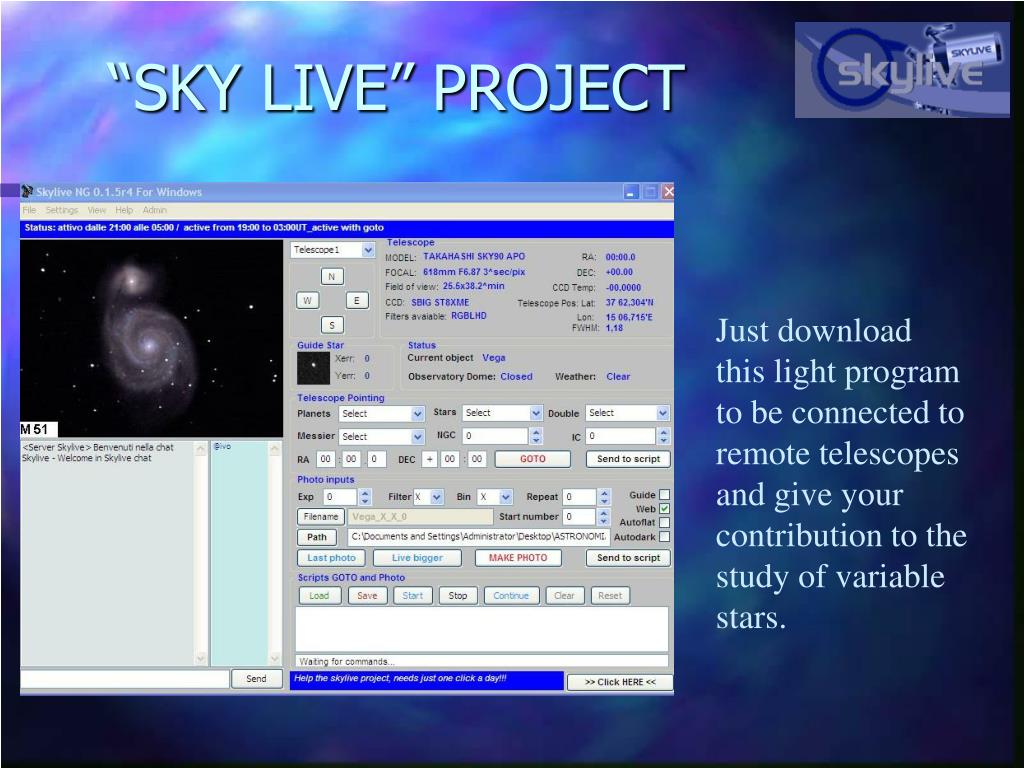Image resolution: width=1024 pixels, height=768 pixels.
Task: Click the NGC number stepper
Action: pyautogui.click(x=536, y=436)
